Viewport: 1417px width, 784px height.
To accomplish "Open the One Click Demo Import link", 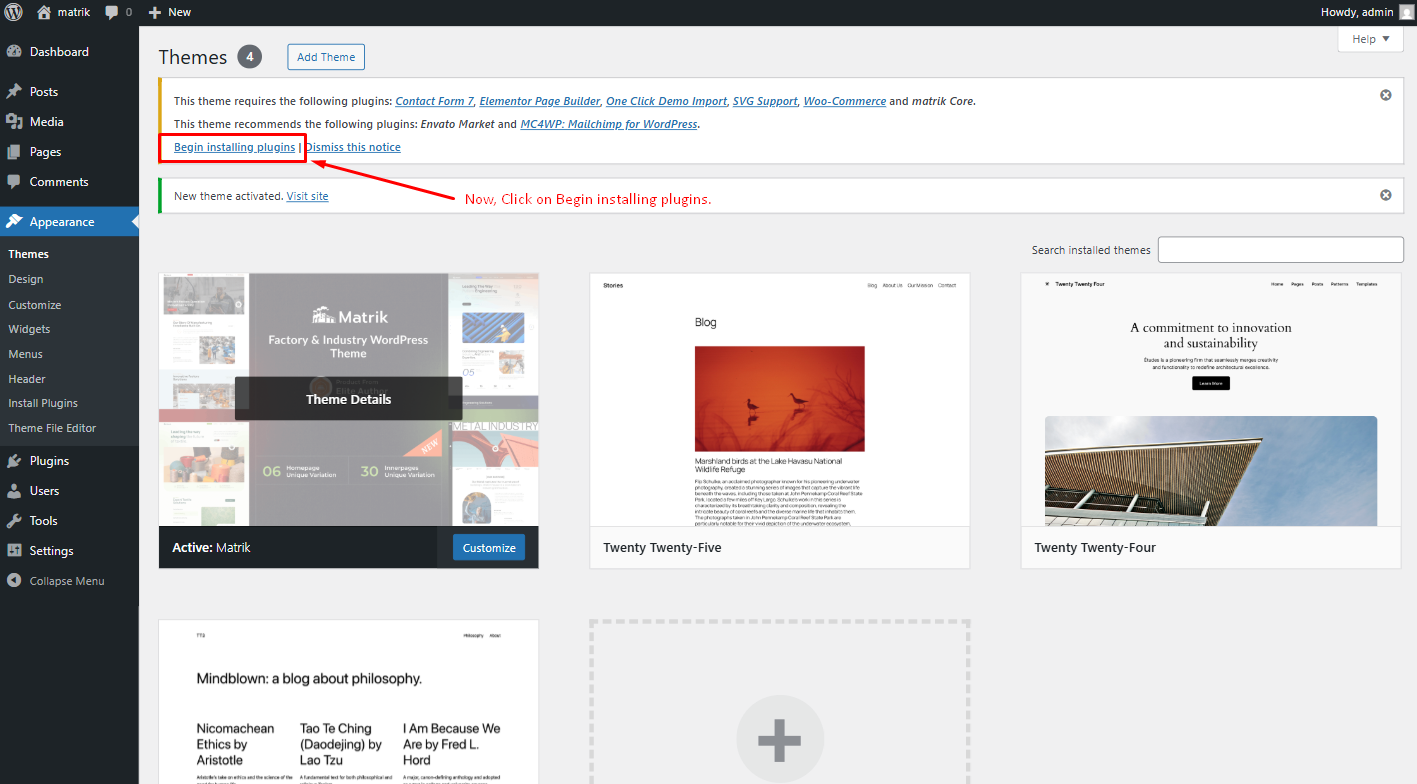I will click(x=666, y=101).
